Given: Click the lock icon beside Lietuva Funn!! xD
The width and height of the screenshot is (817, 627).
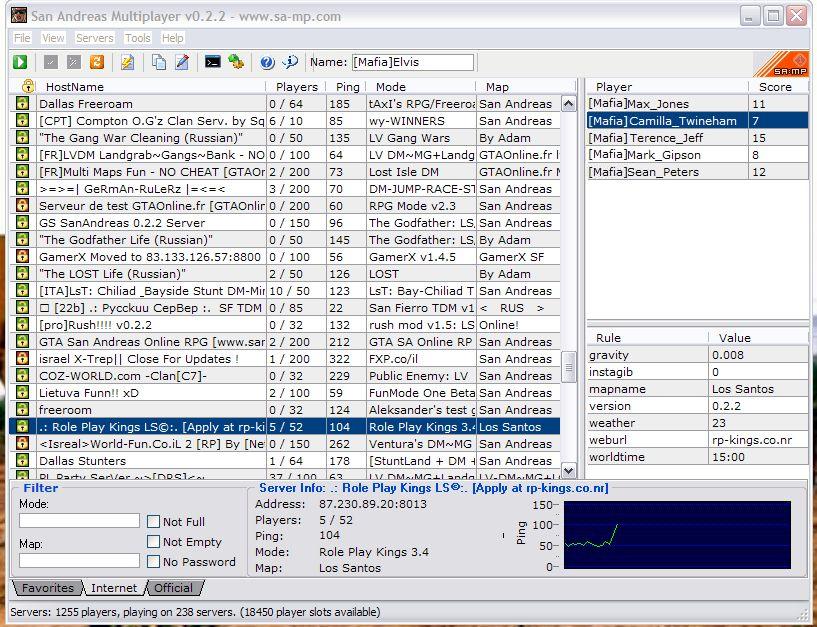Looking at the screenshot, I should [22, 392].
